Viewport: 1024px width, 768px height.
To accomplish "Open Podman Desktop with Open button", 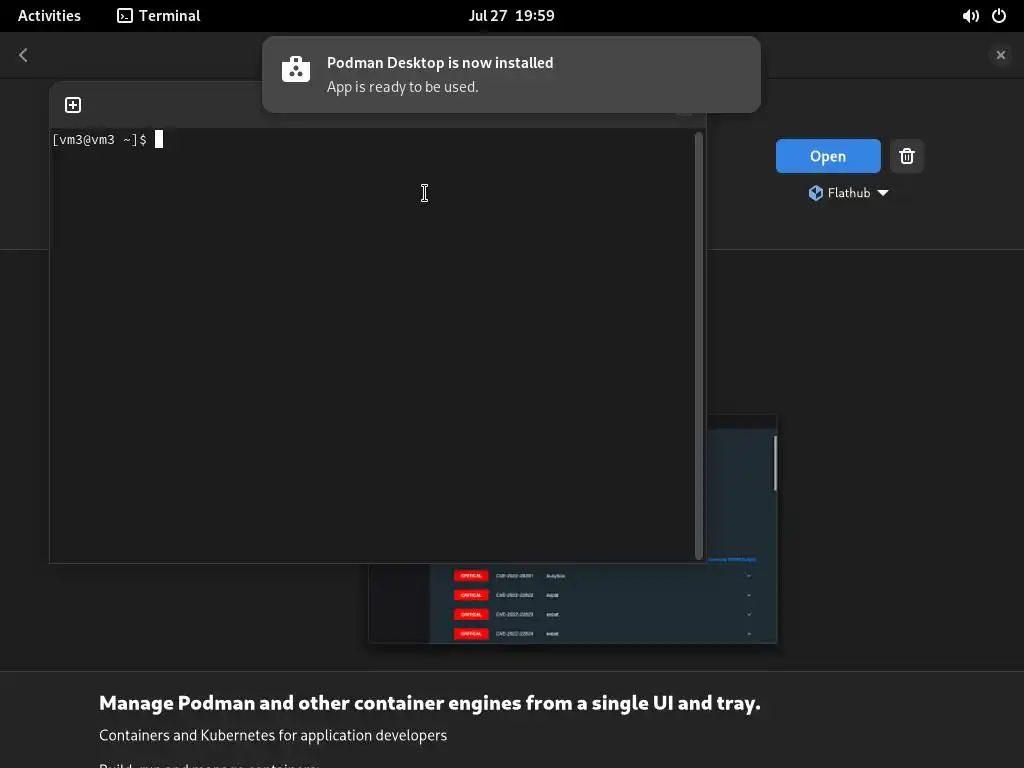I will (828, 156).
